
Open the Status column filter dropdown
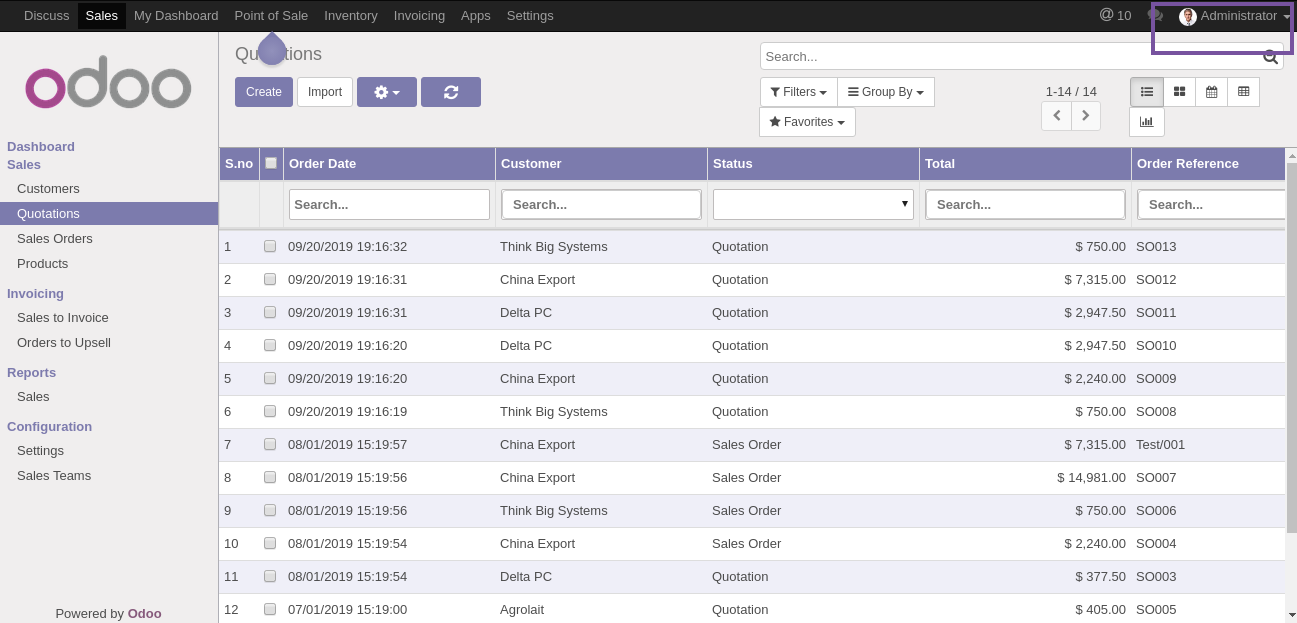tap(812, 204)
